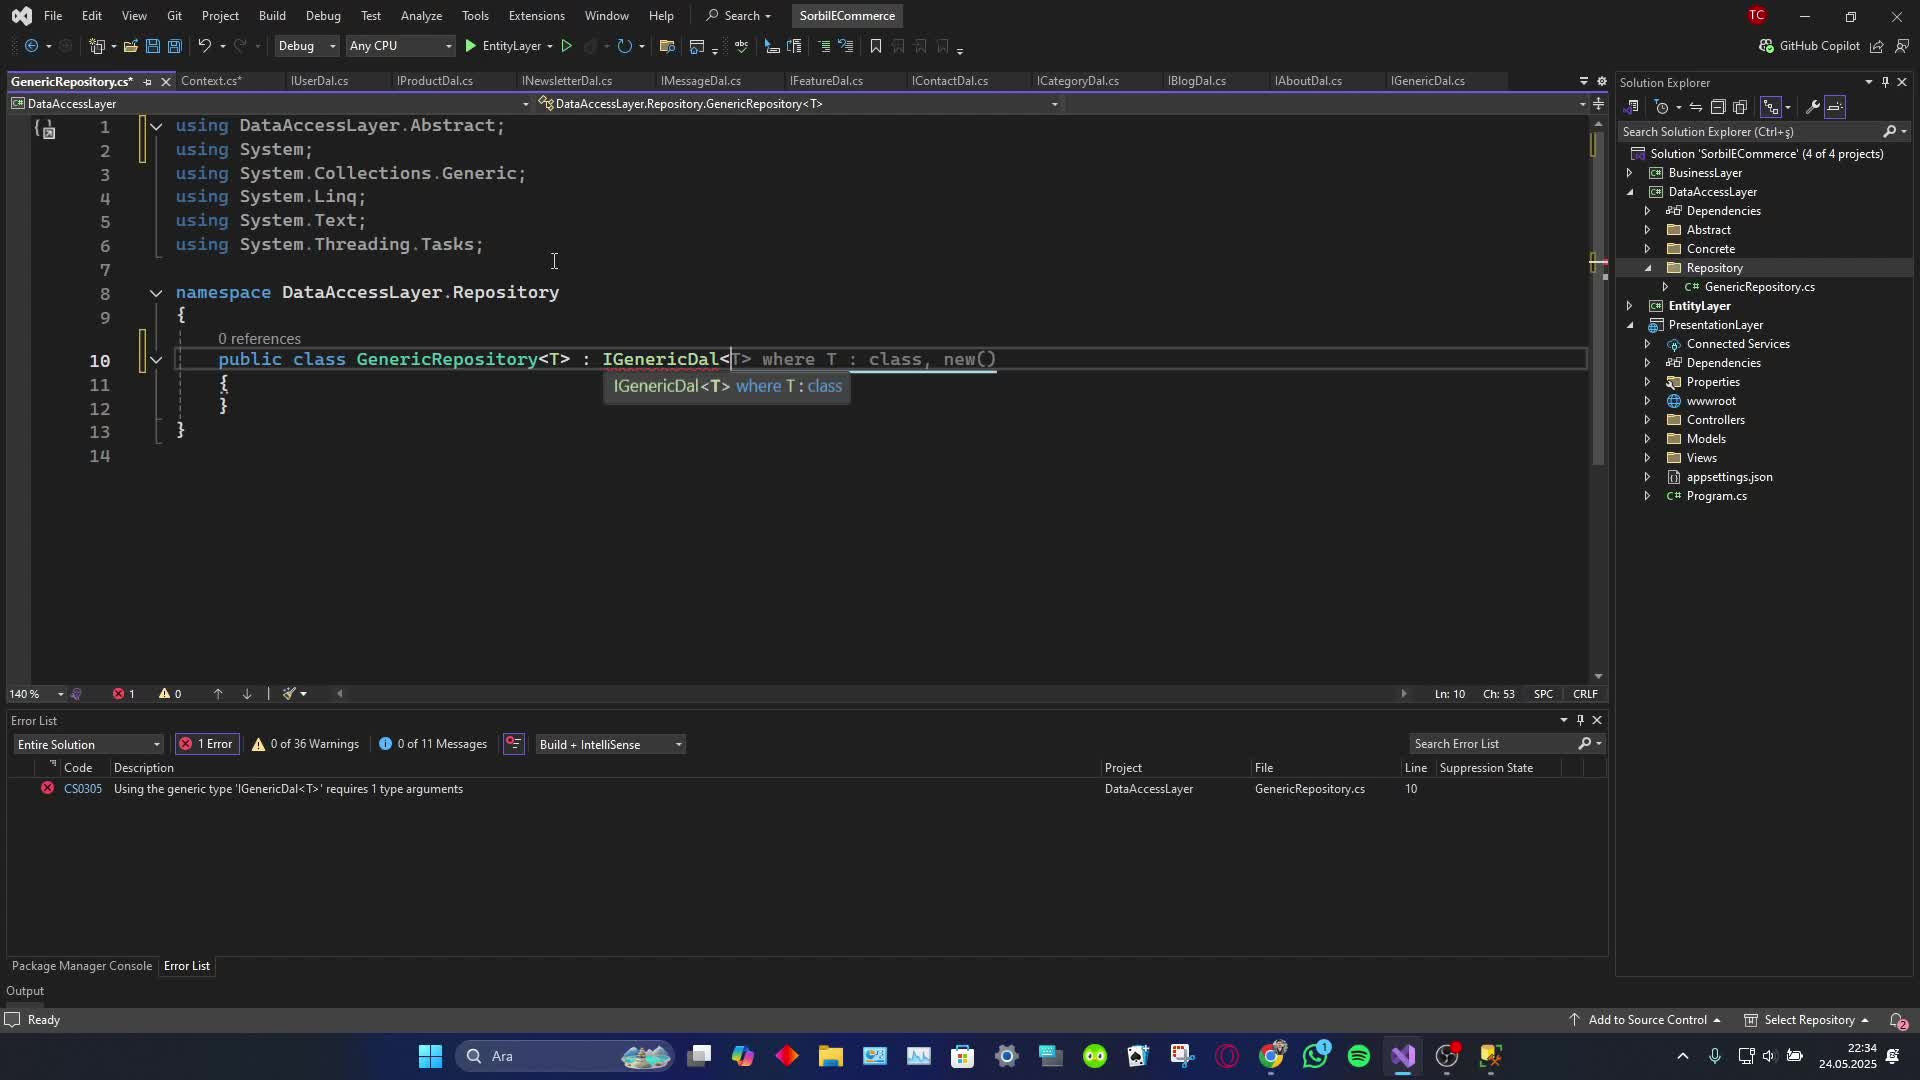Image resolution: width=1920 pixels, height=1080 pixels.
Task: Click the Solution Explorer collapse all icon
Action: [x=1717, y=107]
